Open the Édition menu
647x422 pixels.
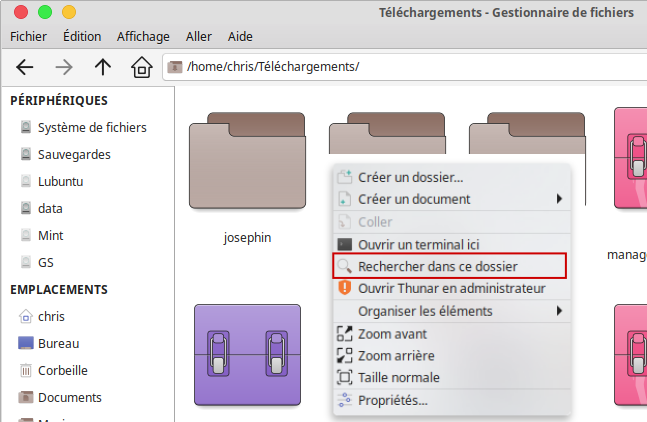tap(82, 36)
